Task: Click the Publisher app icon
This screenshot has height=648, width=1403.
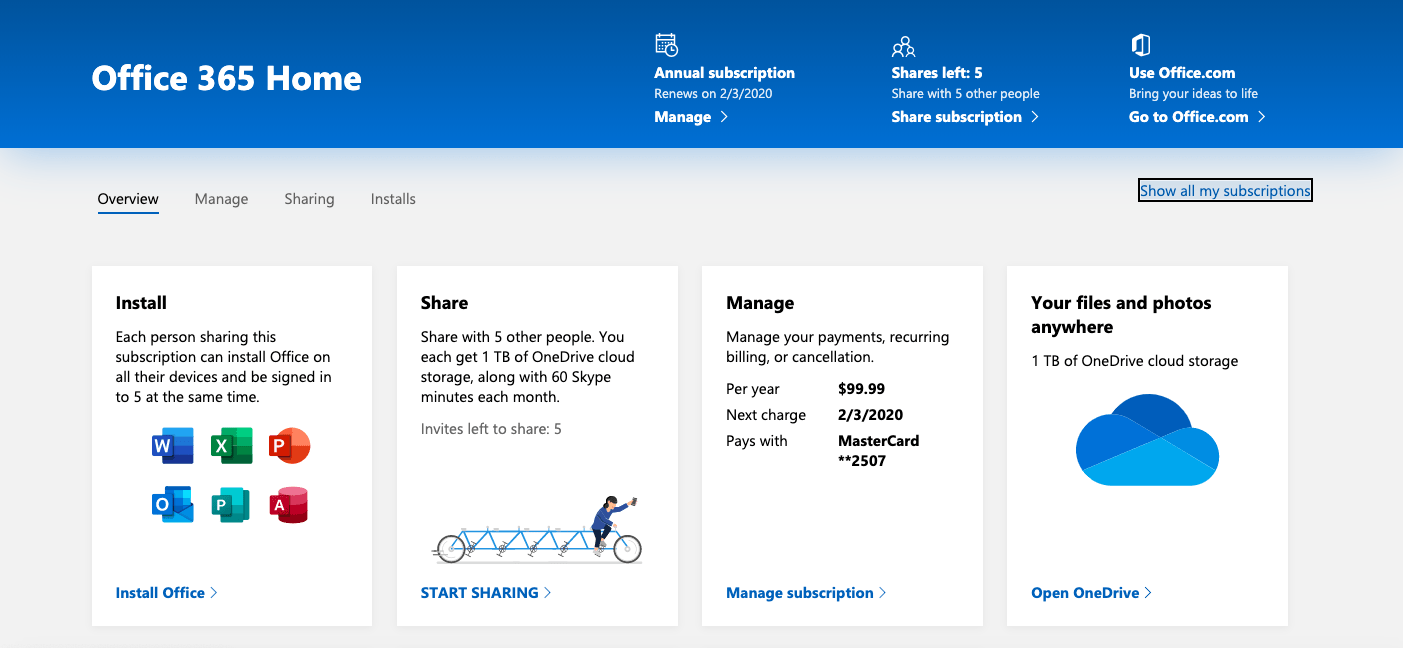Action: pos(232,506)
